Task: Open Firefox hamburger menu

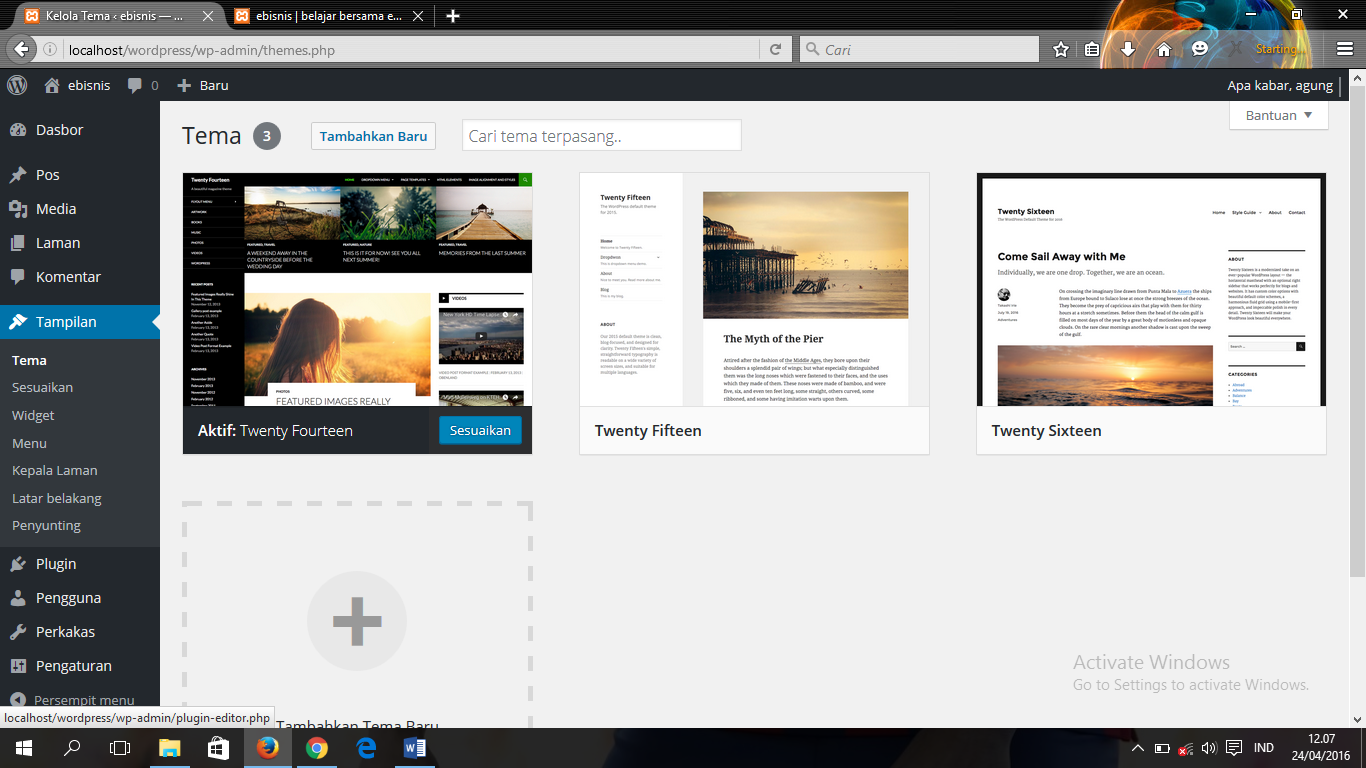Action: 1345,49
